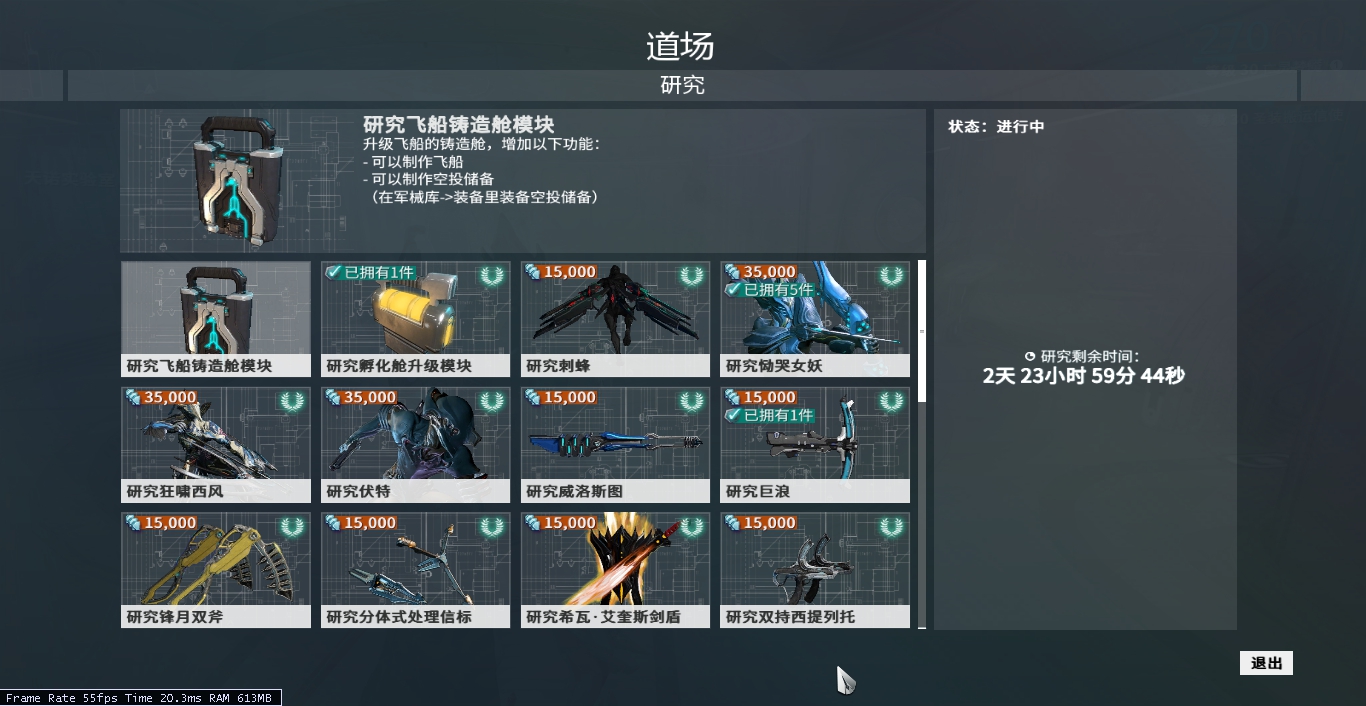Click the 已拥有1件 checkmark badge on 孵化舱升级模块
Image resolution: width=1366 pixels, height=706 pixels.
click(369, 272)
